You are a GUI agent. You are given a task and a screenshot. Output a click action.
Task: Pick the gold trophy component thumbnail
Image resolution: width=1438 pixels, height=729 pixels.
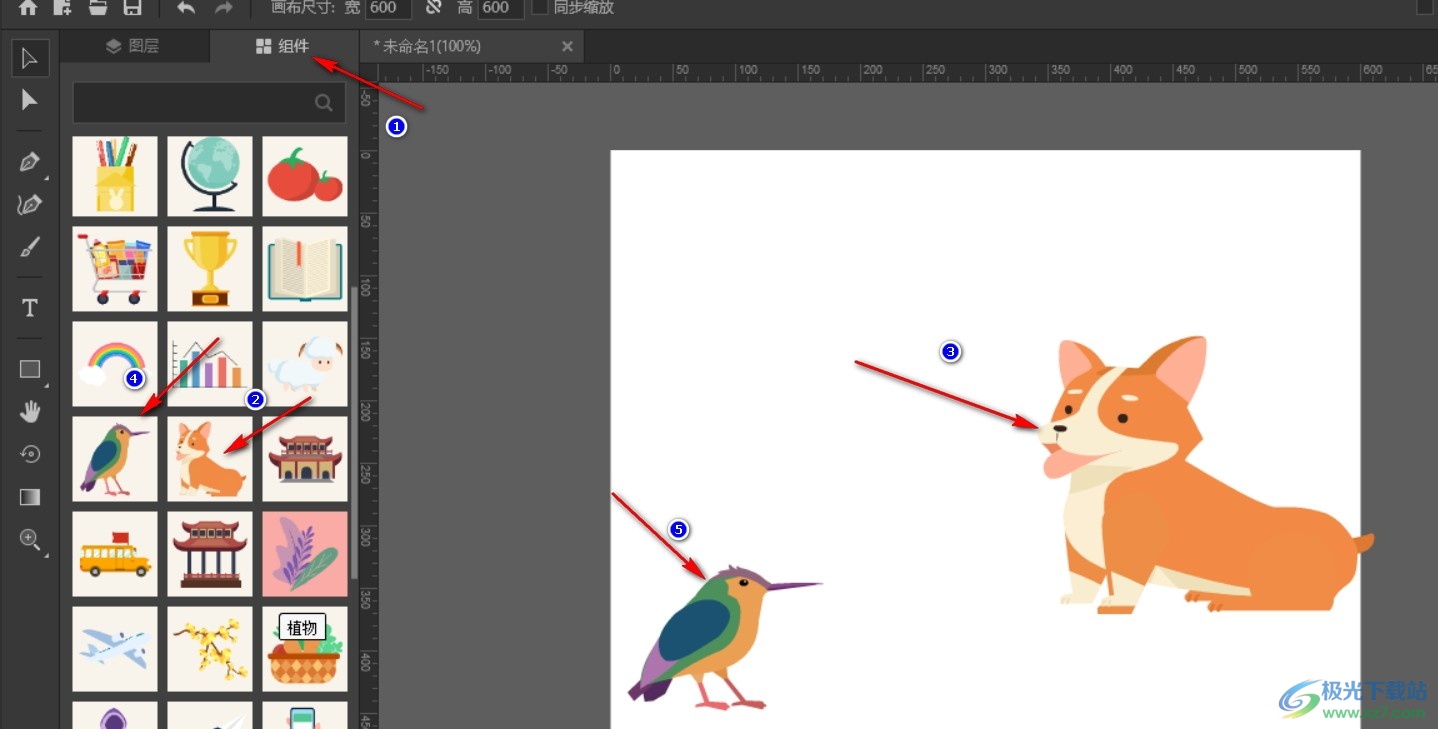point(210,268)
